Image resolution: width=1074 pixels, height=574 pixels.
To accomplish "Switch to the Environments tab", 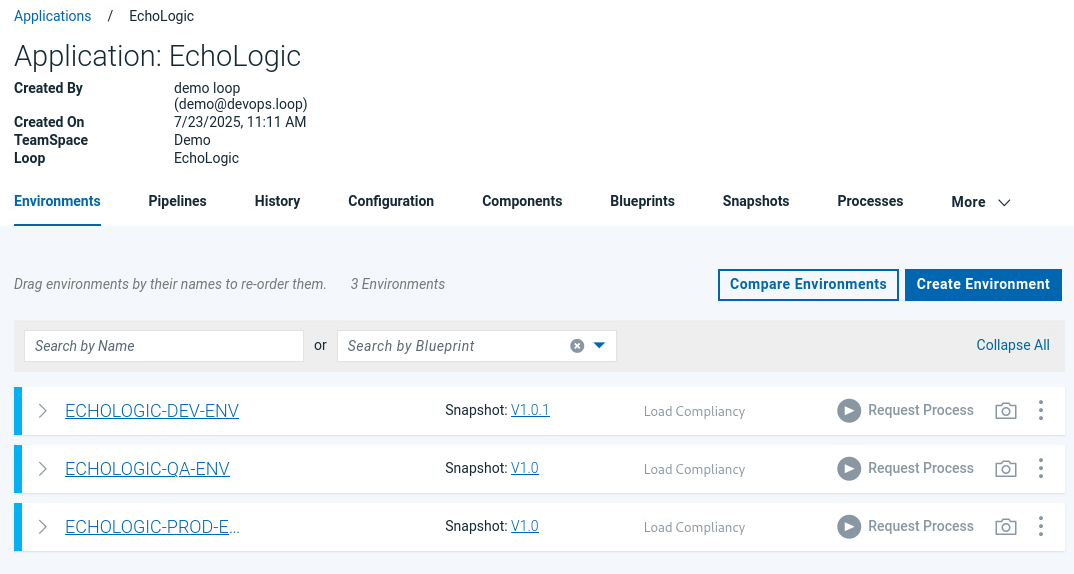I will 58,201.
